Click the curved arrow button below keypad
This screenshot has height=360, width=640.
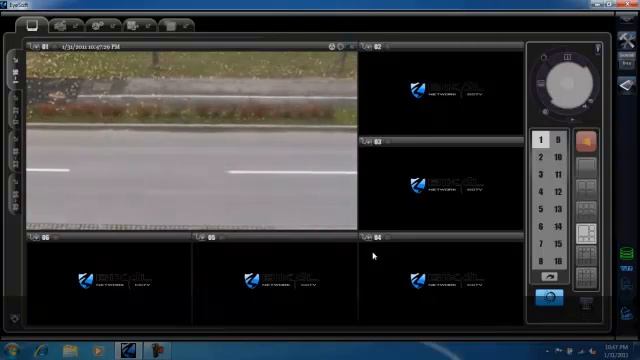(549, 277)
